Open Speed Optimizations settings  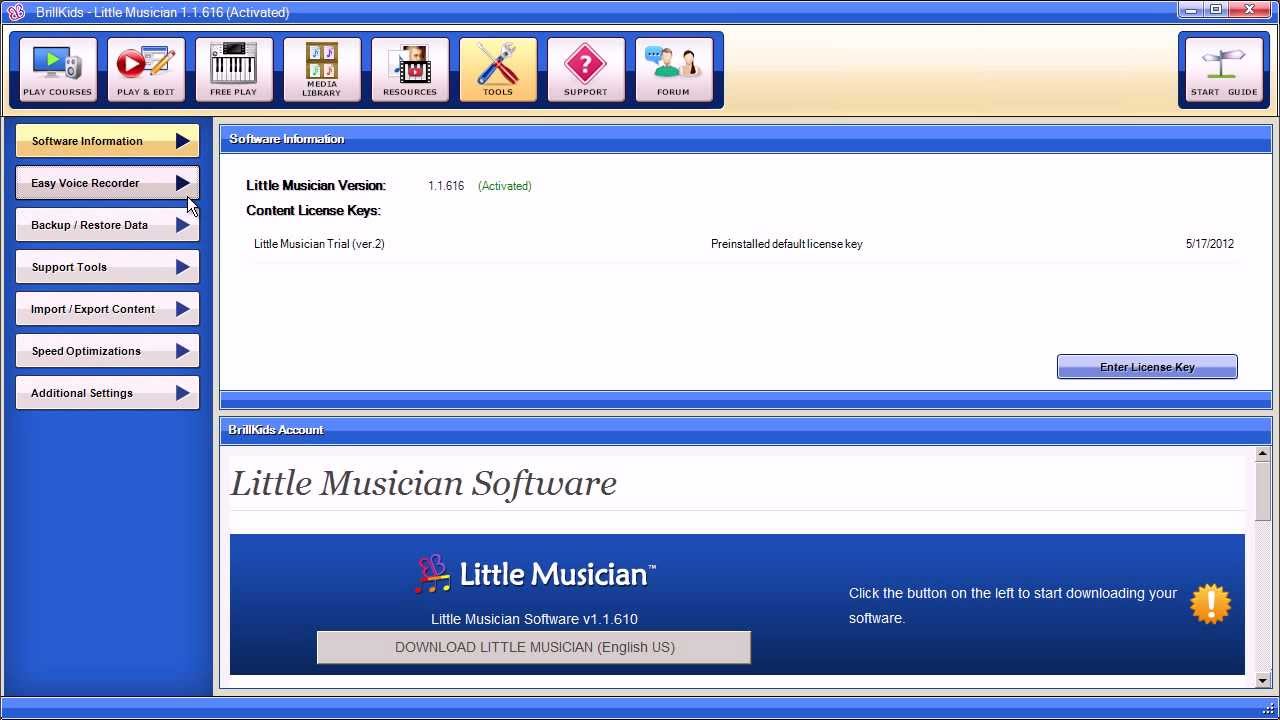(107, 351)
